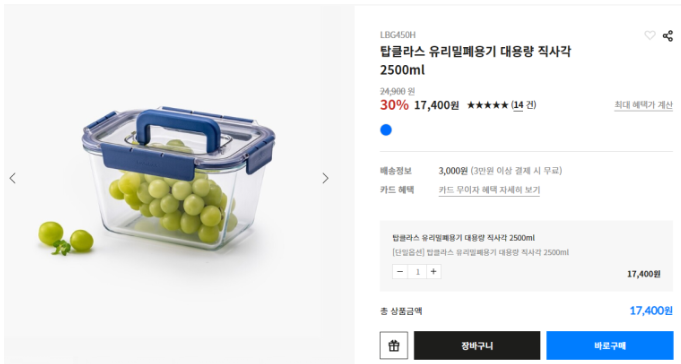Open the 14건 reviews link

click(x=523, y=105)
